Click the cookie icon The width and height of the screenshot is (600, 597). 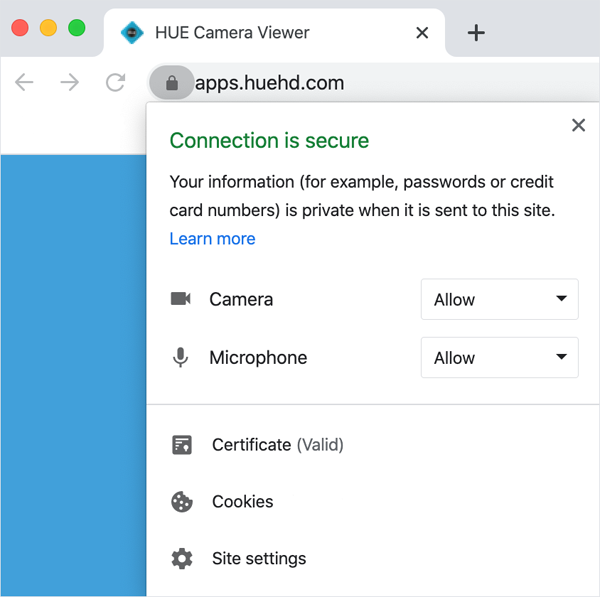[x=182, y=502]
